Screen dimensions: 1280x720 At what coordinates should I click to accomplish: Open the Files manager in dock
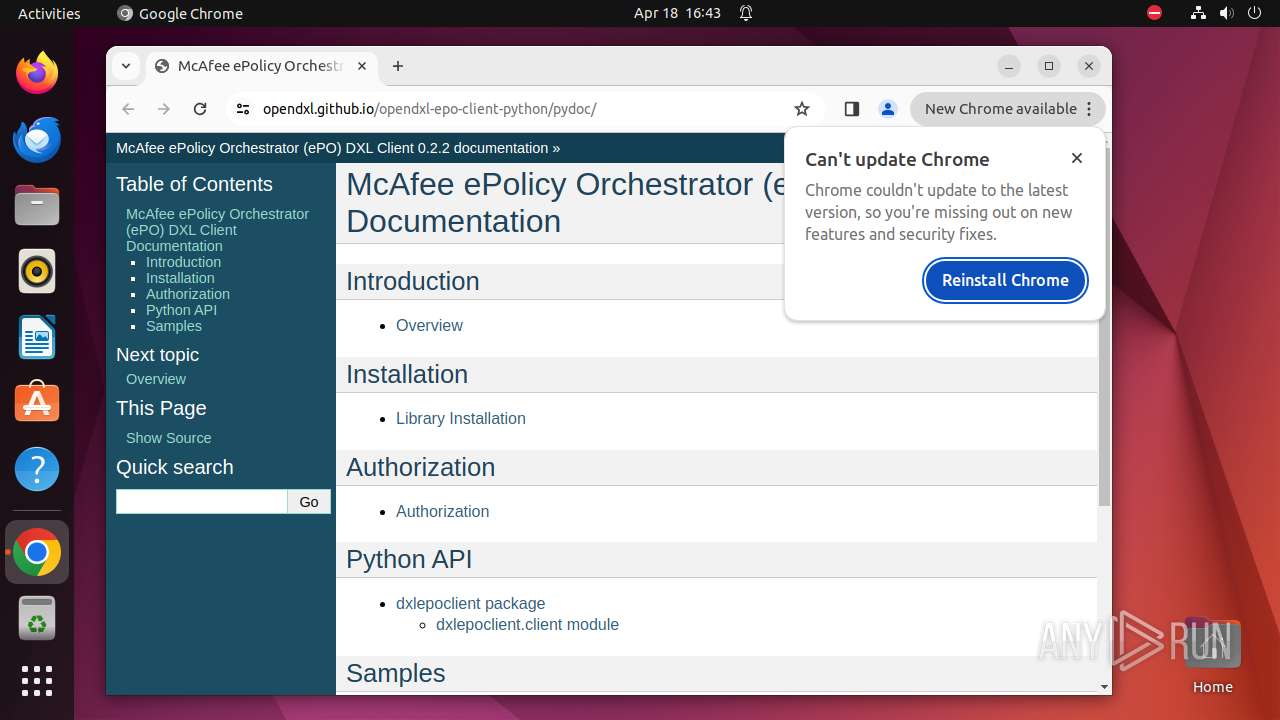[37, 205]
